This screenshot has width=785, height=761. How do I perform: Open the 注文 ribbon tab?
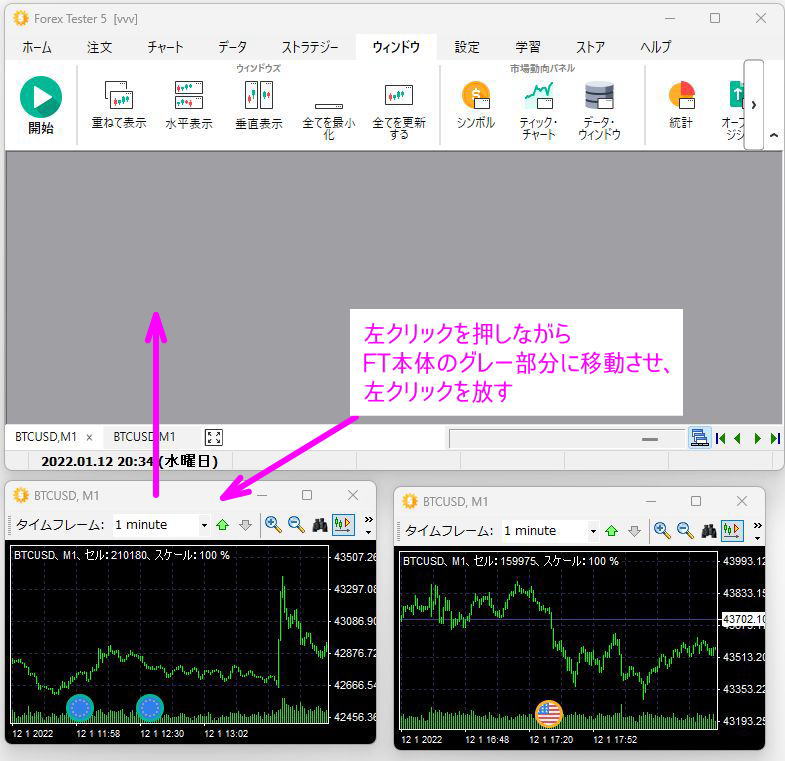(x=99, y=47)
